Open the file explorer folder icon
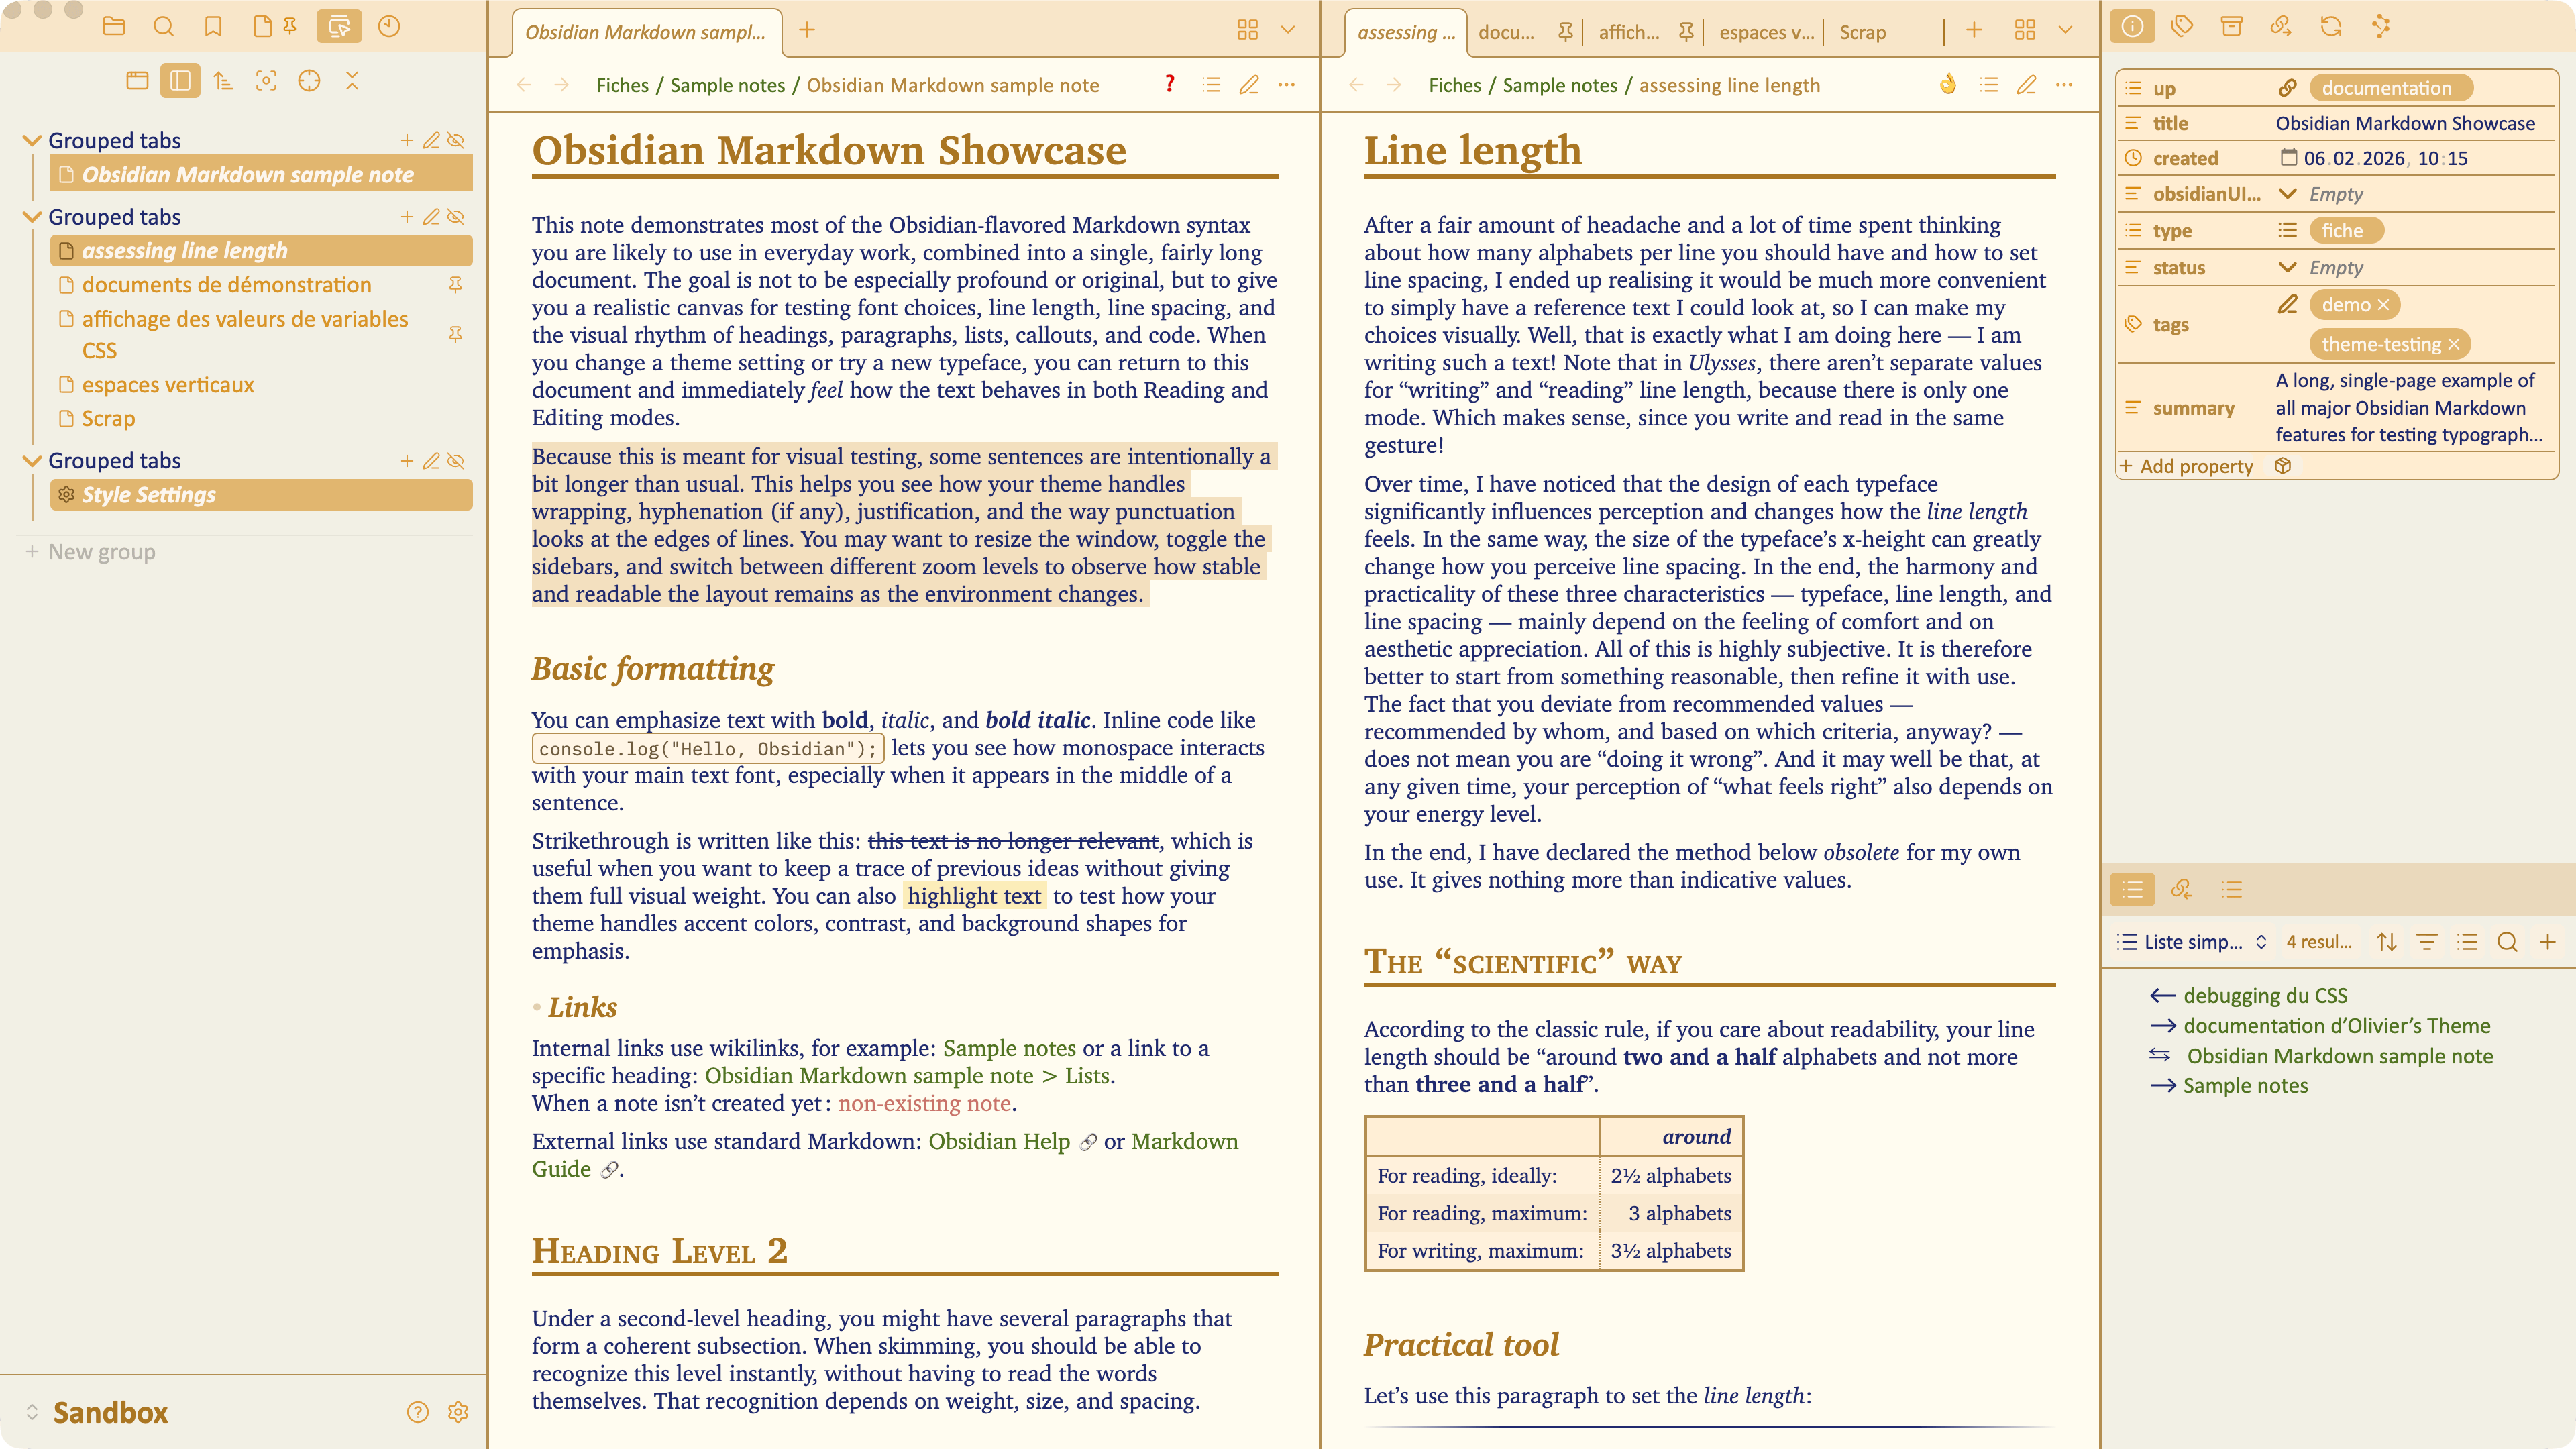This screenshot has height=1449, width=2576. (114, 27)
